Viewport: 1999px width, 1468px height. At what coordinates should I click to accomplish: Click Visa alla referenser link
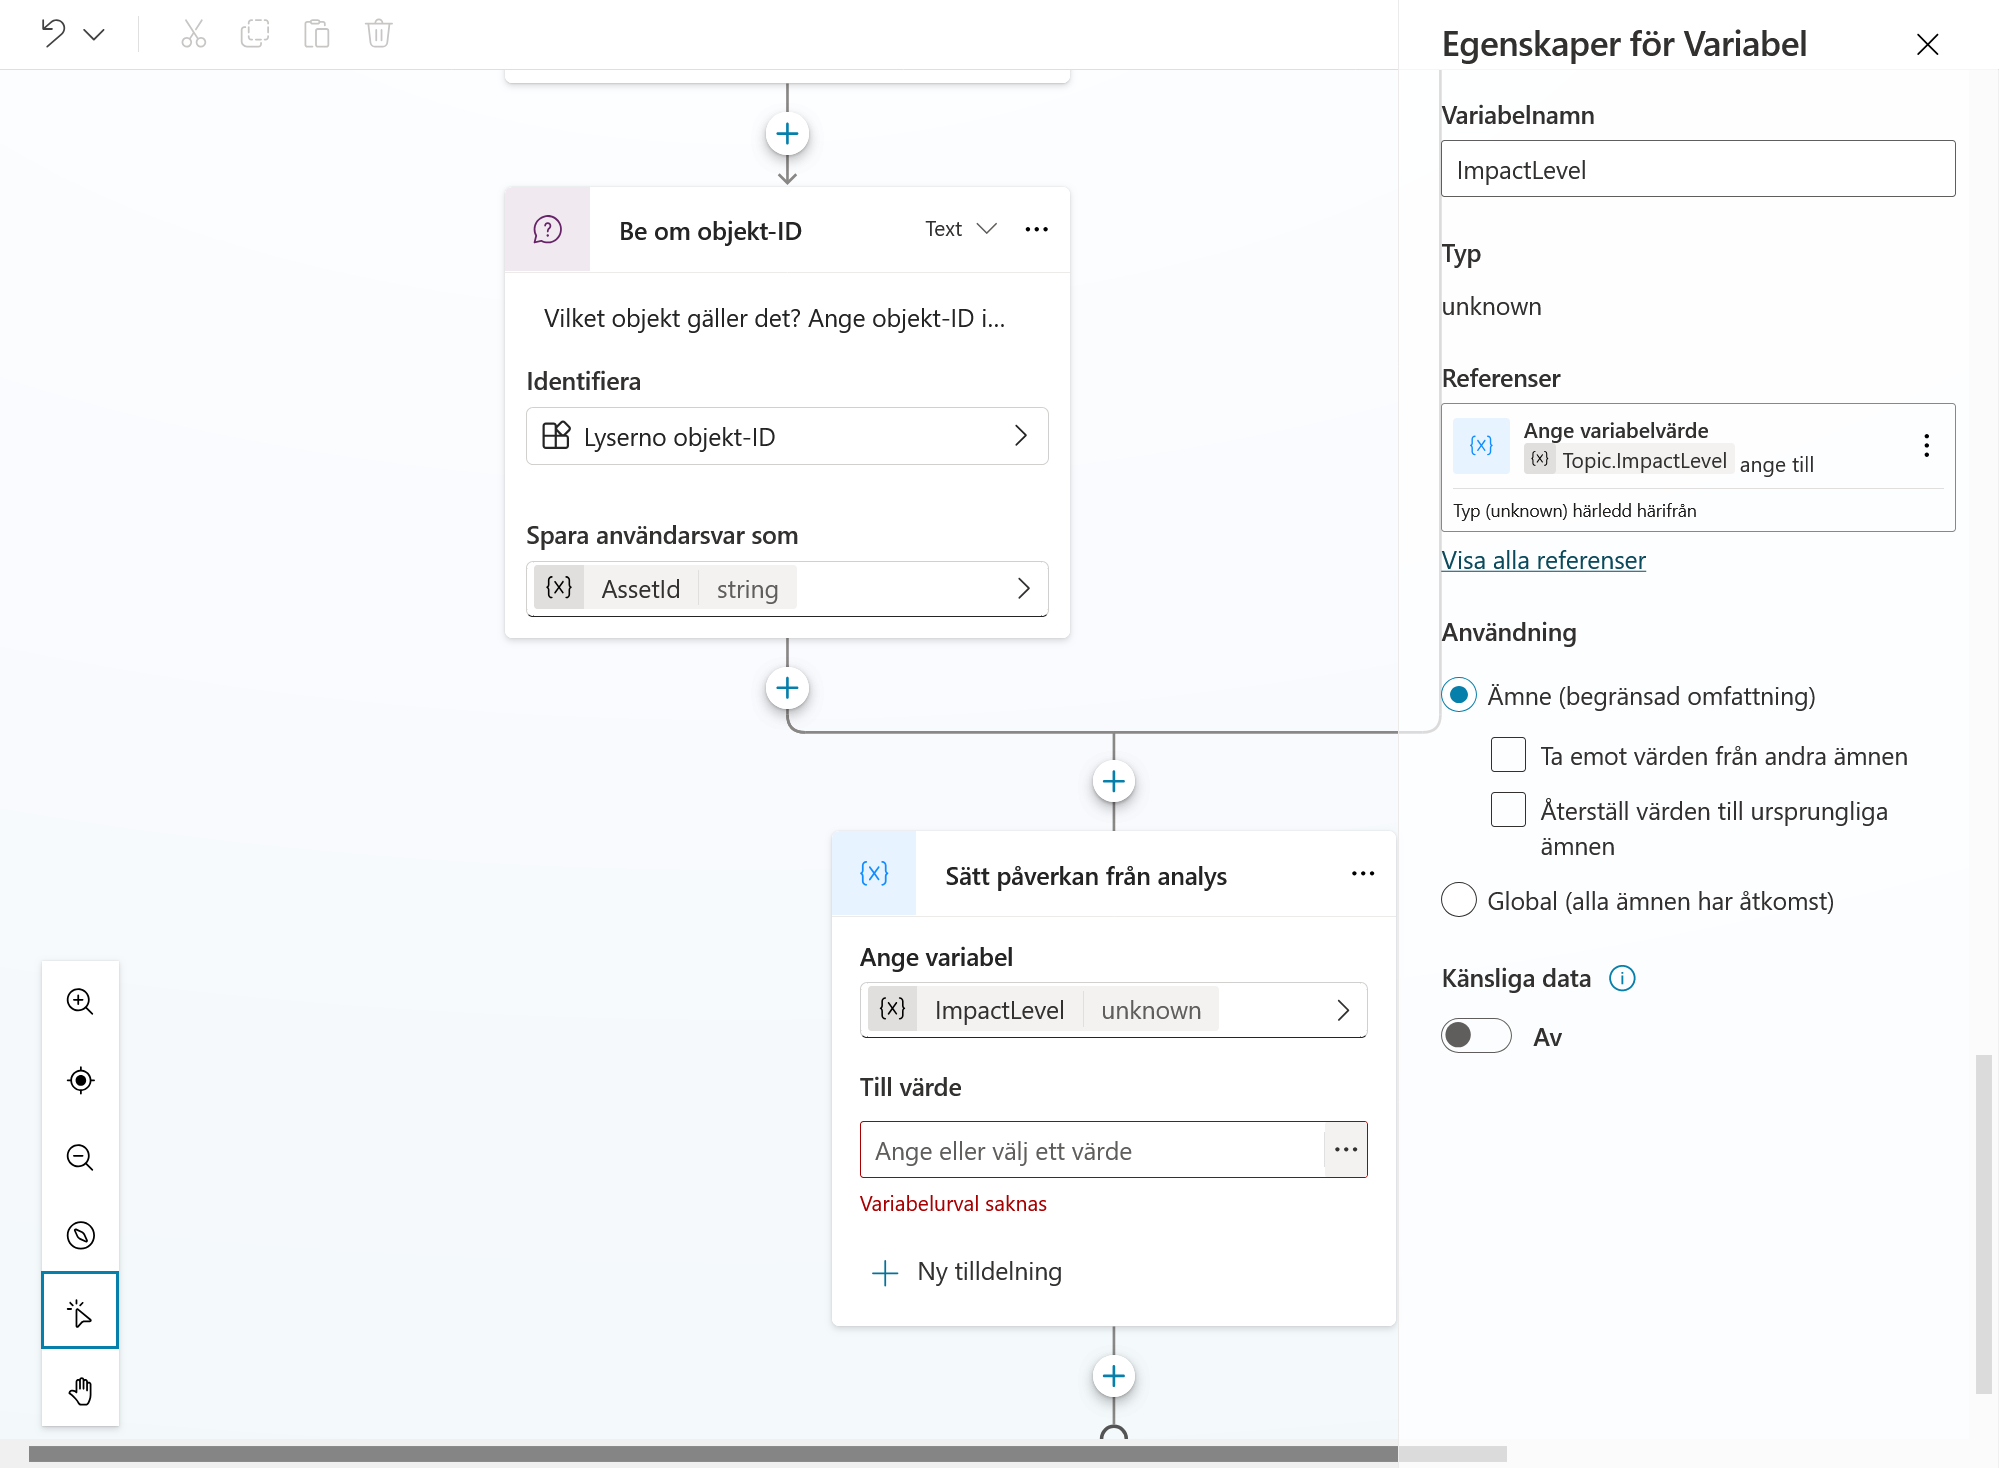(x=1544, y=560)
